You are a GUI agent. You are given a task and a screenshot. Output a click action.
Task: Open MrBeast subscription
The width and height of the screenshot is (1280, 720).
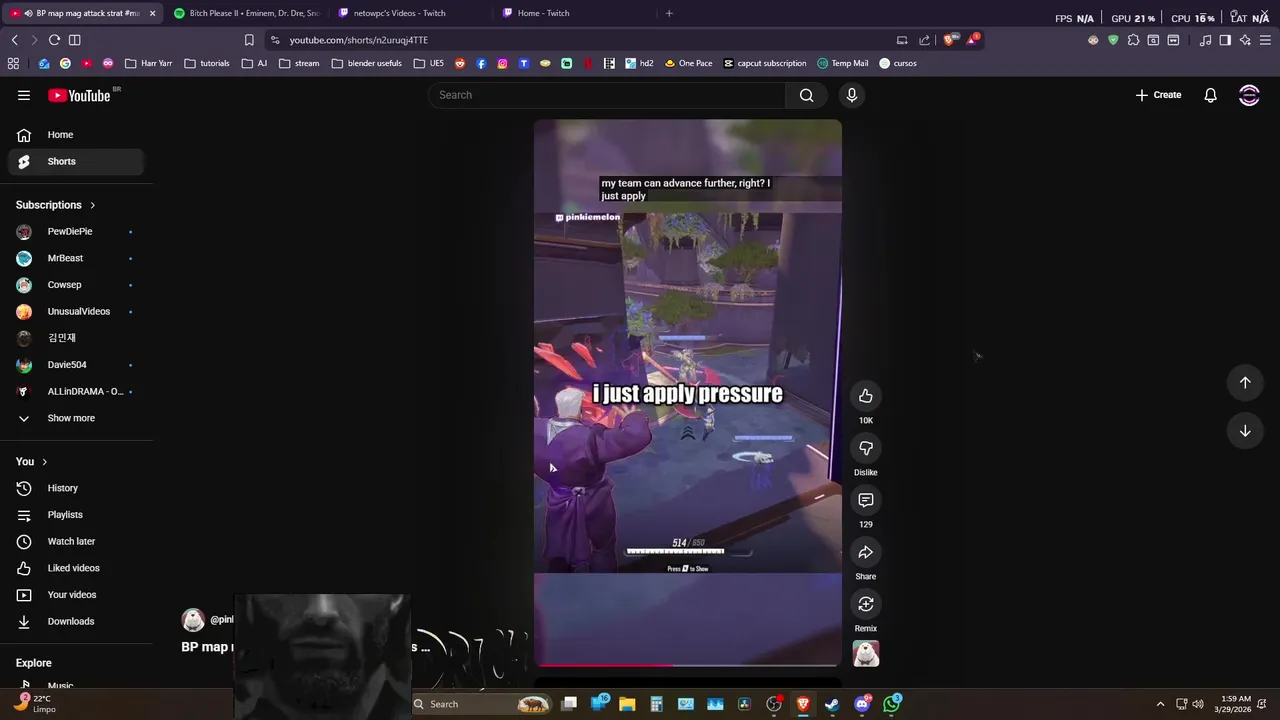tap(76, 258)
